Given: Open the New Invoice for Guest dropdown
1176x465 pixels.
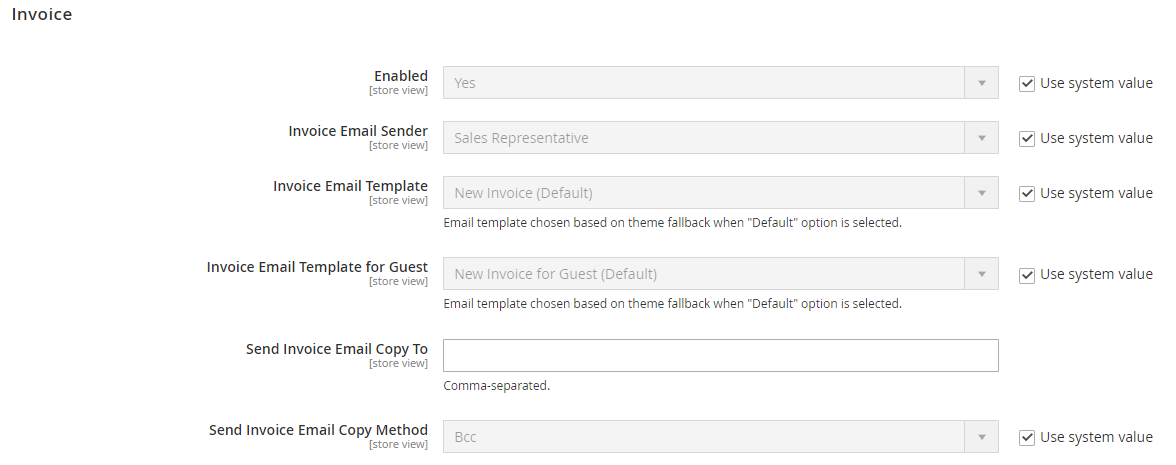Looking at the screenshot, I should click(720, 274).
